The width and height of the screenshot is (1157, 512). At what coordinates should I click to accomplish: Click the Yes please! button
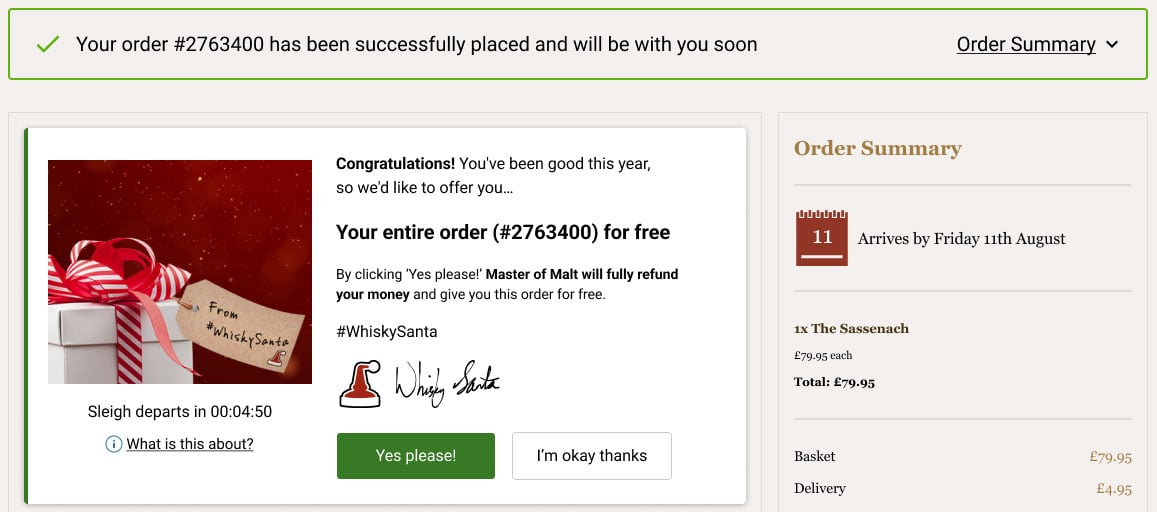[415, 456]
